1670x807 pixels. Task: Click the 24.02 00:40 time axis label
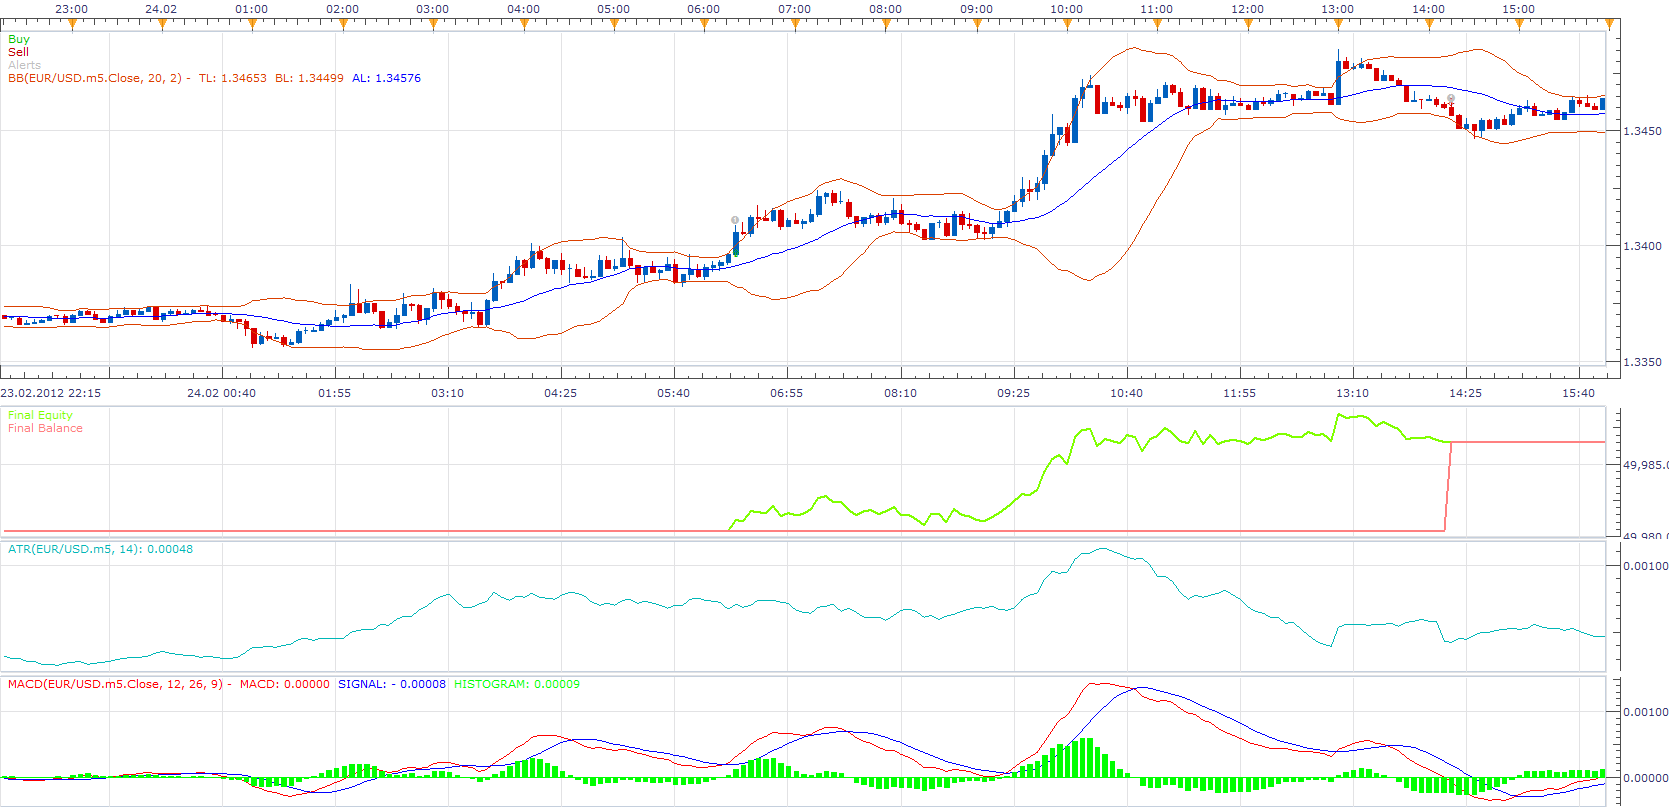(x=221, y=393)
